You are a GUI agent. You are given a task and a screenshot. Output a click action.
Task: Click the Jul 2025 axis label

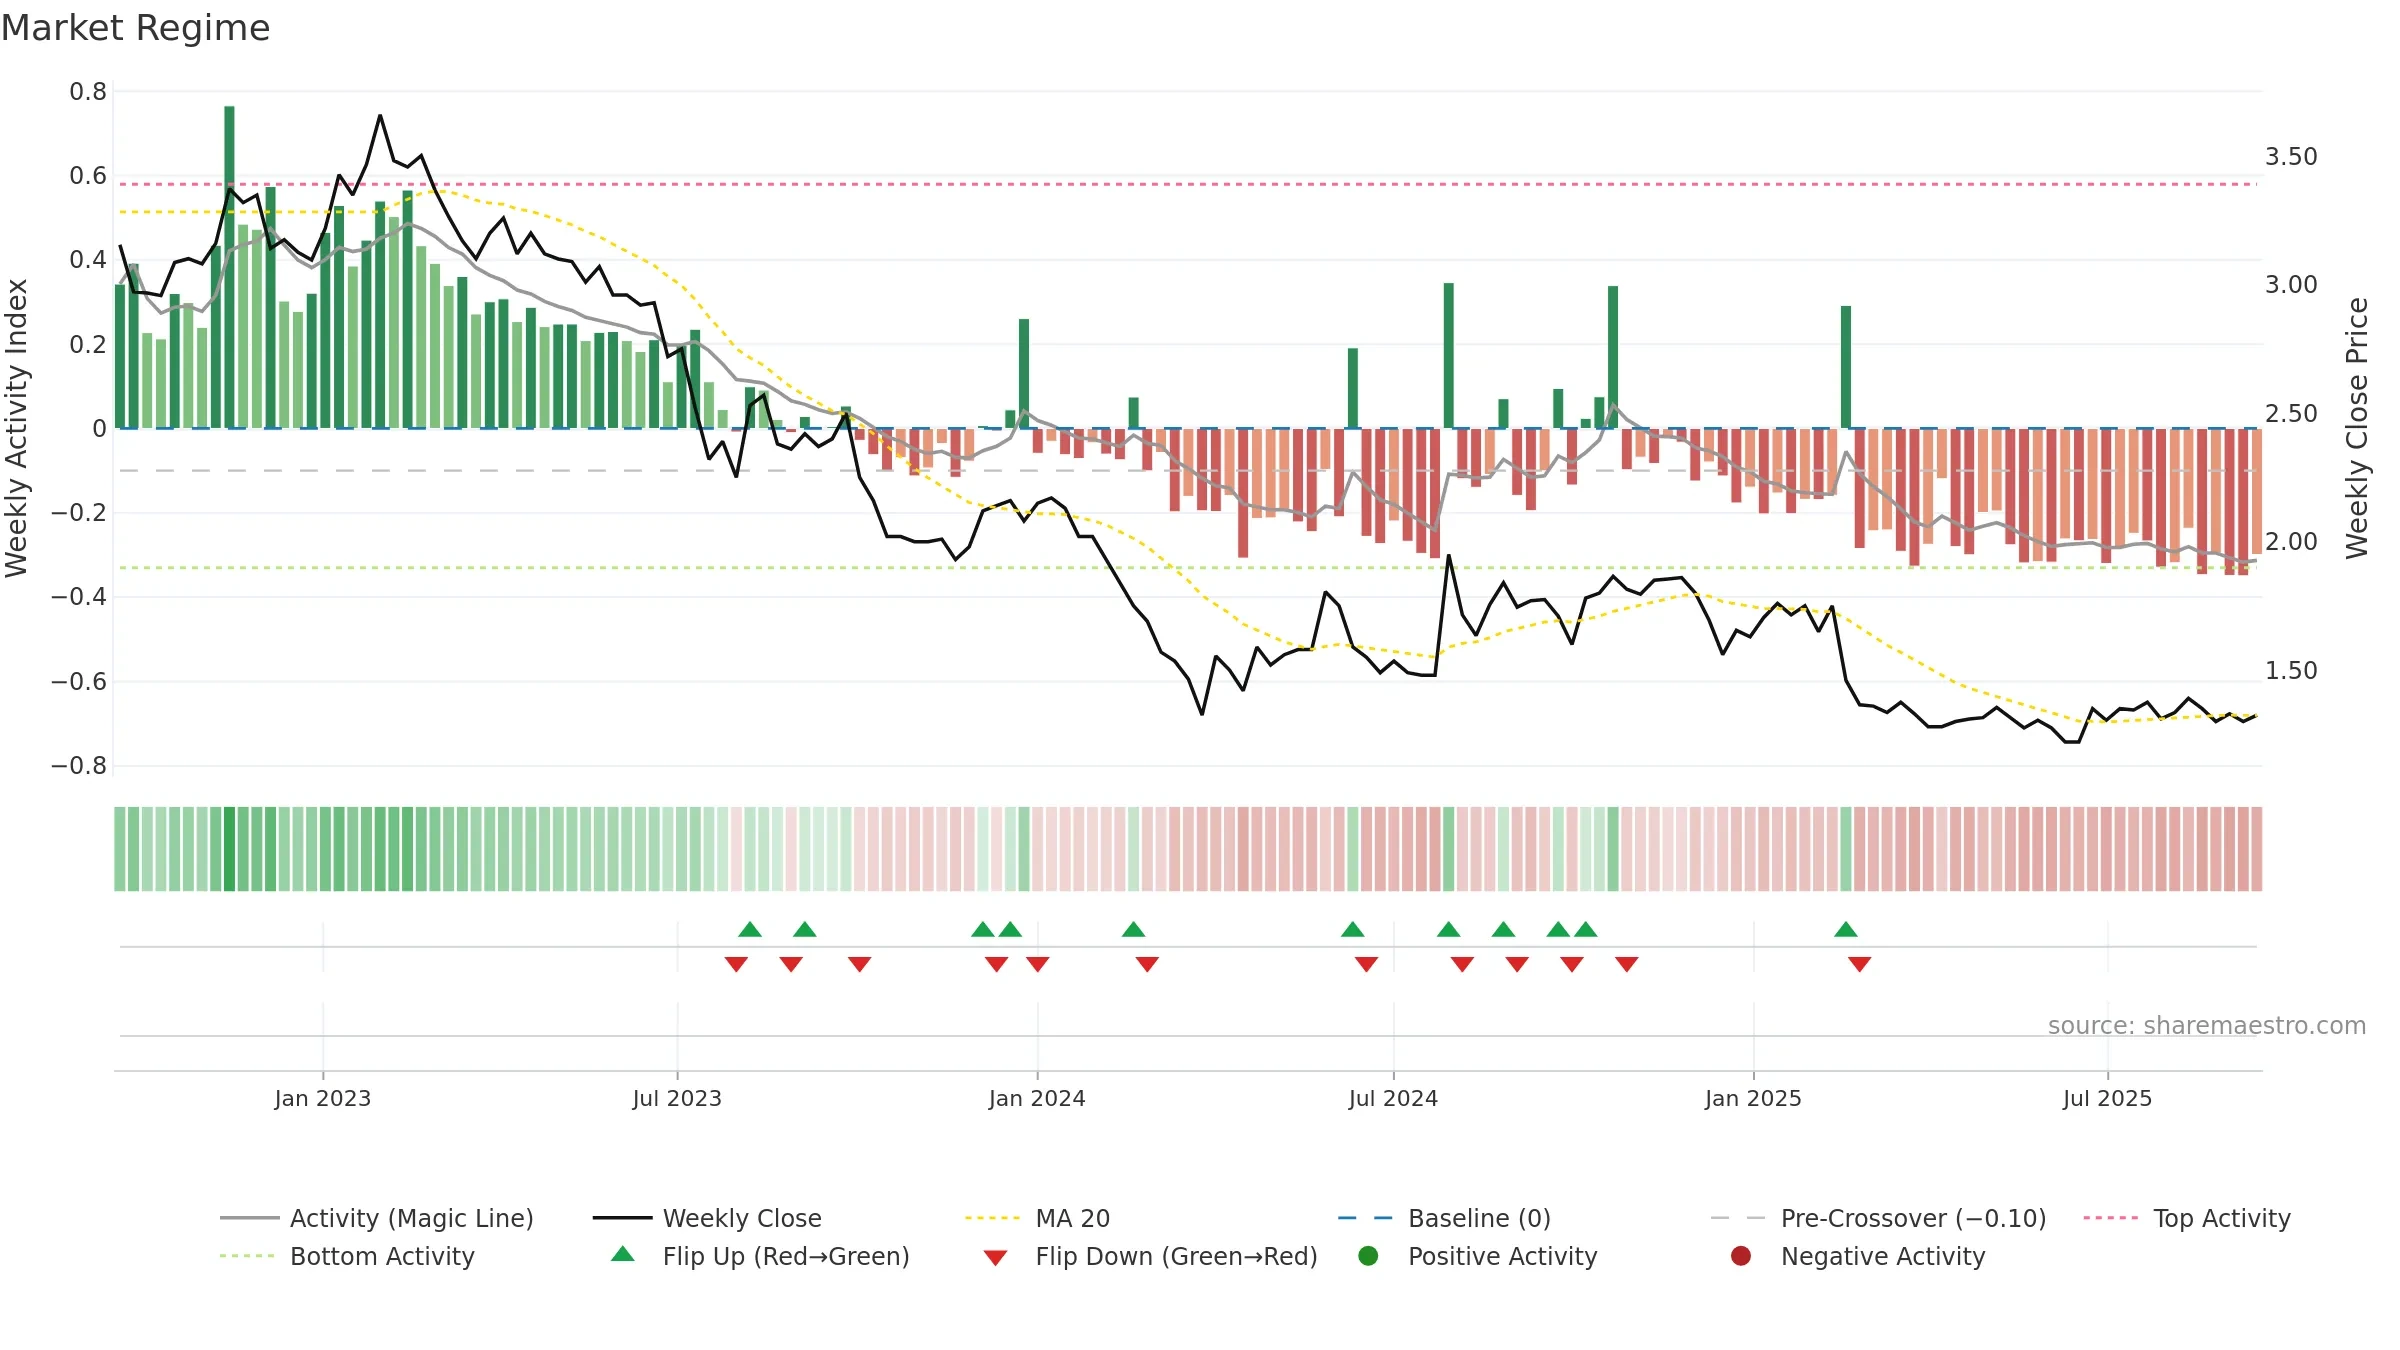coord(2107,1098)
